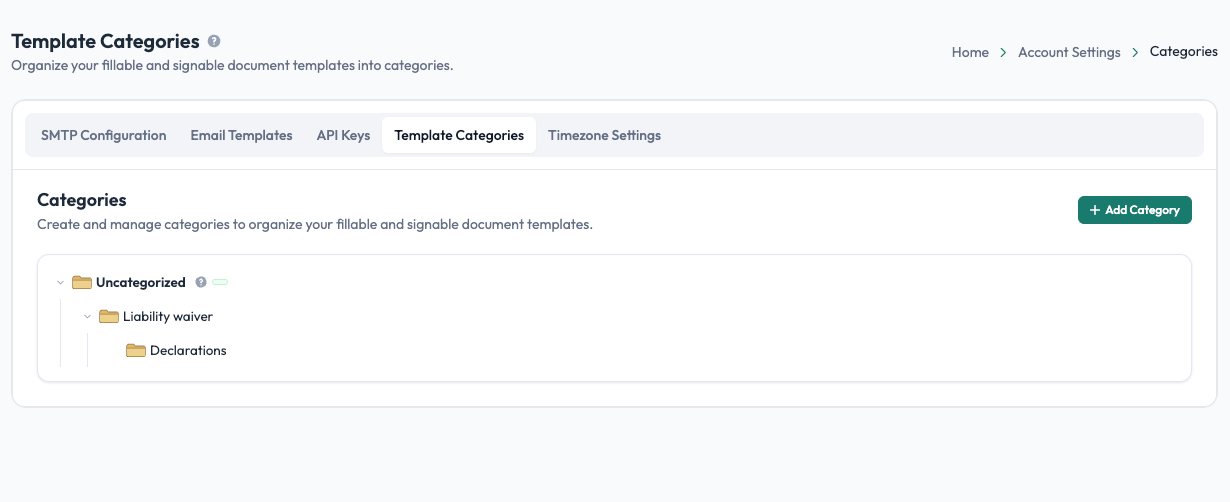The width and height of the screenshot is (1230, 502).
Task: Open the SMTP Configuration tab
Action: click(104, 135)
